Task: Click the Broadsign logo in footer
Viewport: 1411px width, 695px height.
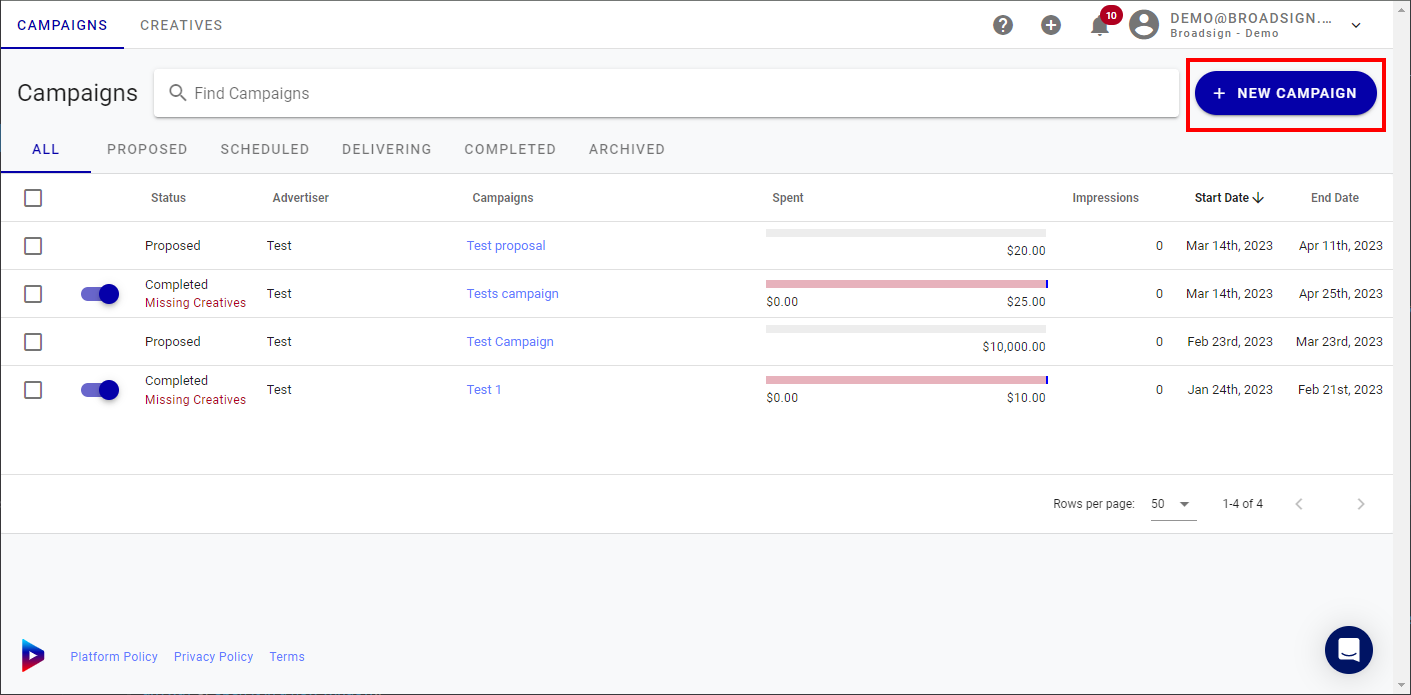Action: coord(33,655)
